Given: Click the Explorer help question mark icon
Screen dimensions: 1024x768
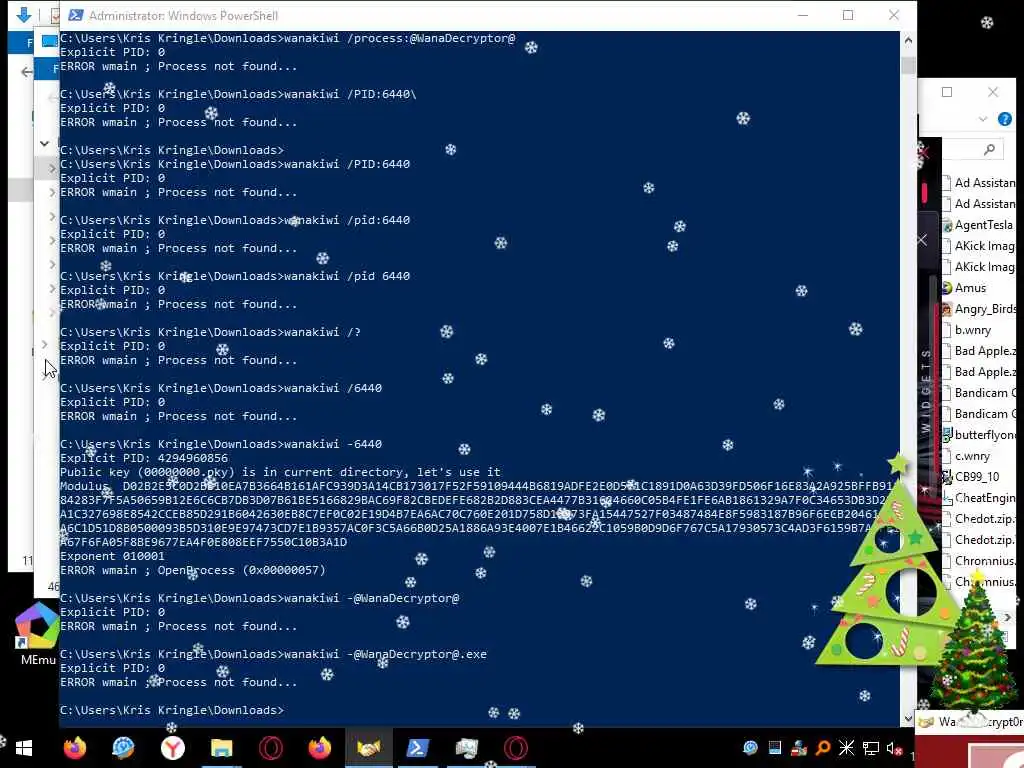Looking at the screenshot, I should (1004, 119).
